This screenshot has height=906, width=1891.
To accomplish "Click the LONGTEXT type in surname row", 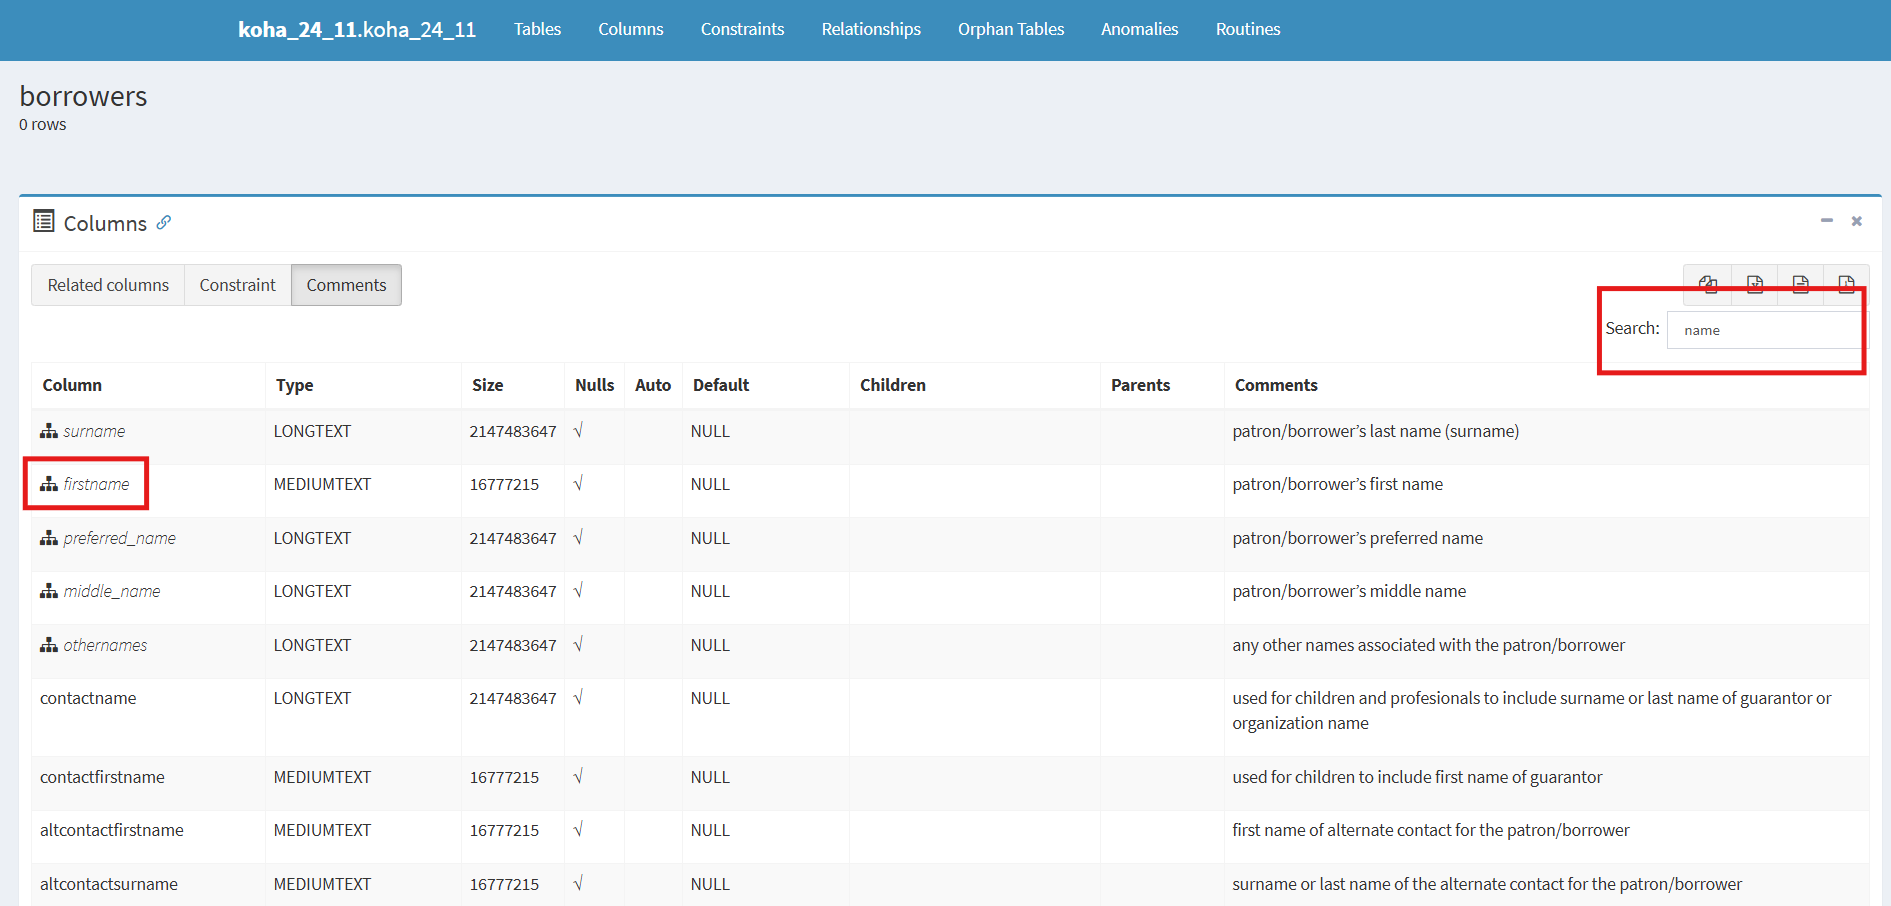I will pyautogui.click(x=312, y=431).
